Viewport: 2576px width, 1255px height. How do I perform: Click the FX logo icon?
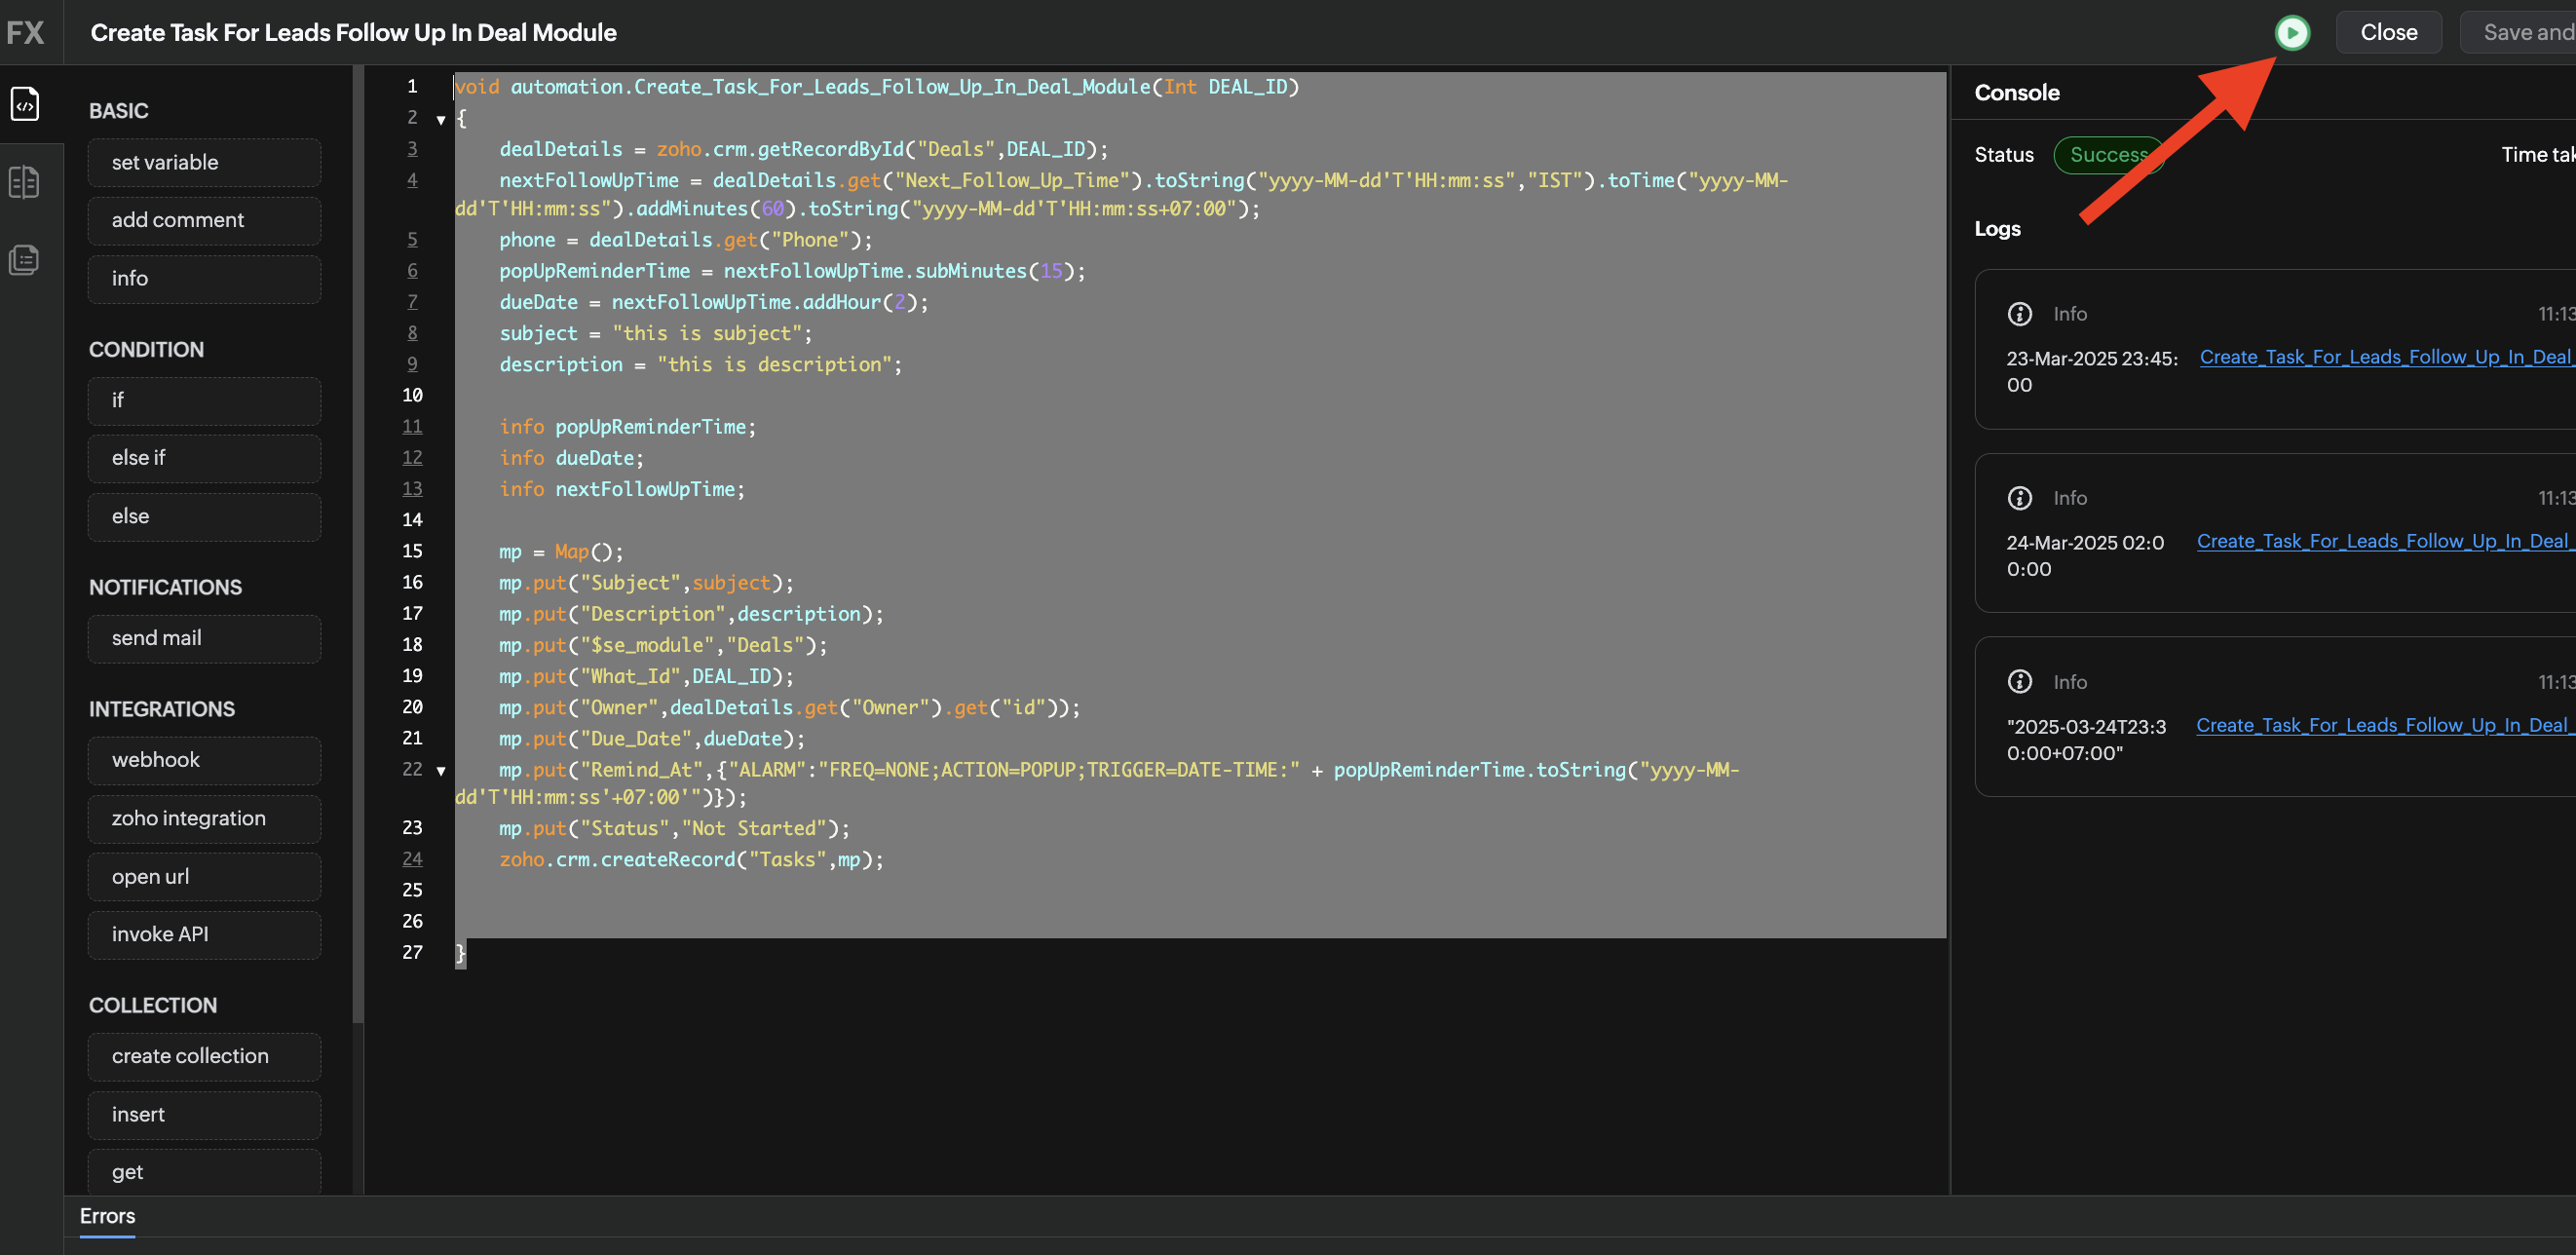[25, 33]
